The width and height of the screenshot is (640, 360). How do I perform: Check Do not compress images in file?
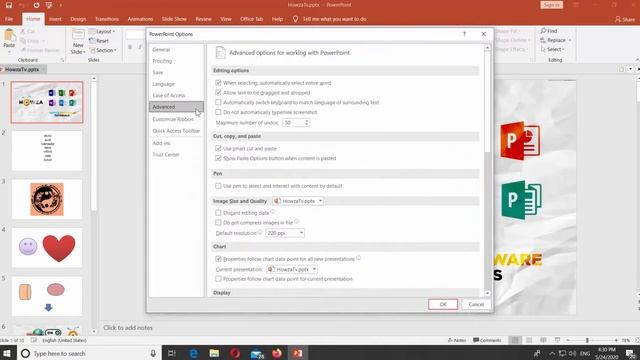(x=218, y=222)
